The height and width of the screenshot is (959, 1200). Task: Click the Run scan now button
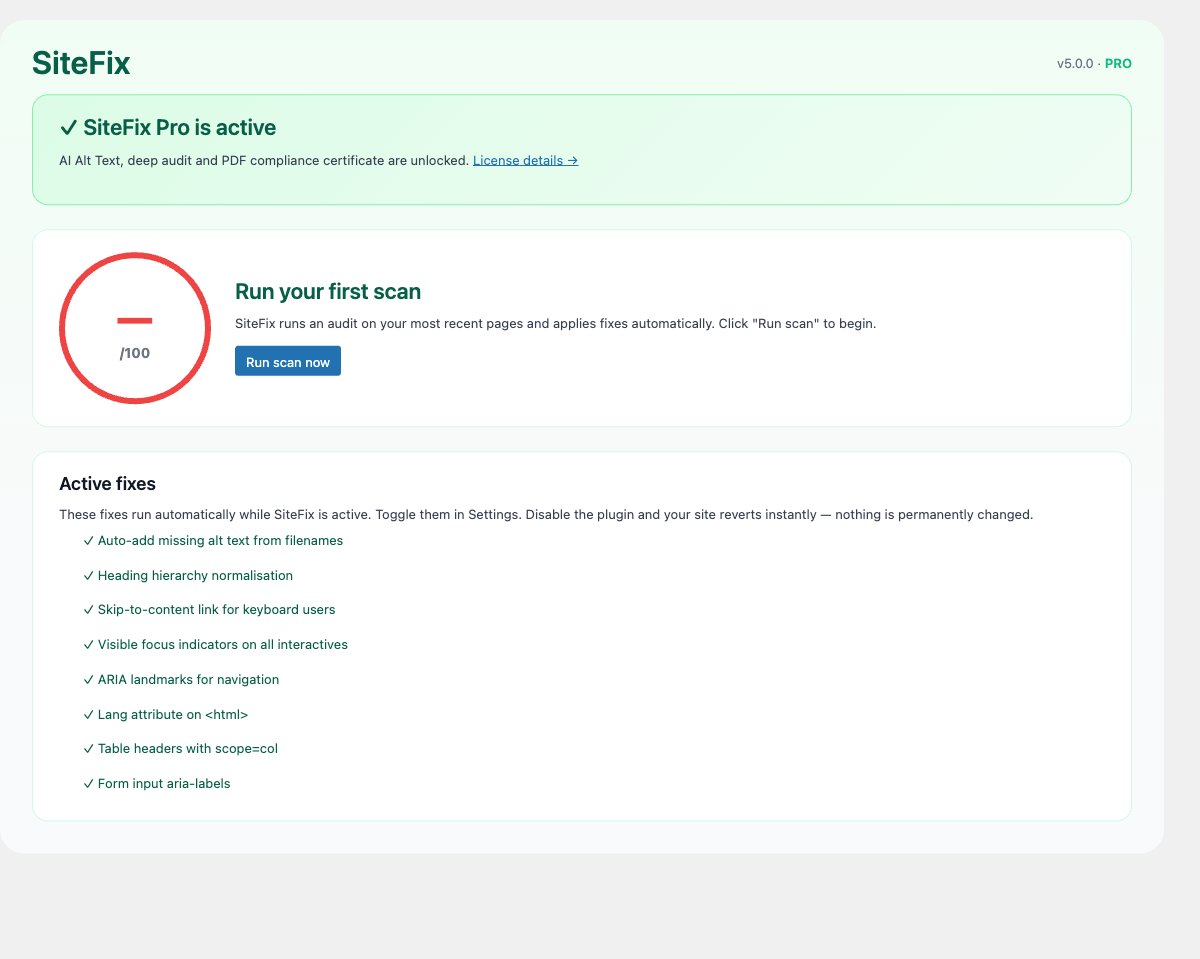(x=288, y=361)
